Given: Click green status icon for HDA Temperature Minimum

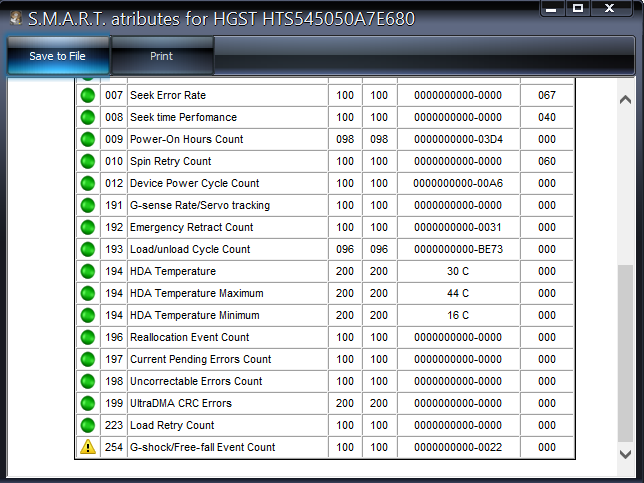Looking at the screenshot, I should click(87, 315).
